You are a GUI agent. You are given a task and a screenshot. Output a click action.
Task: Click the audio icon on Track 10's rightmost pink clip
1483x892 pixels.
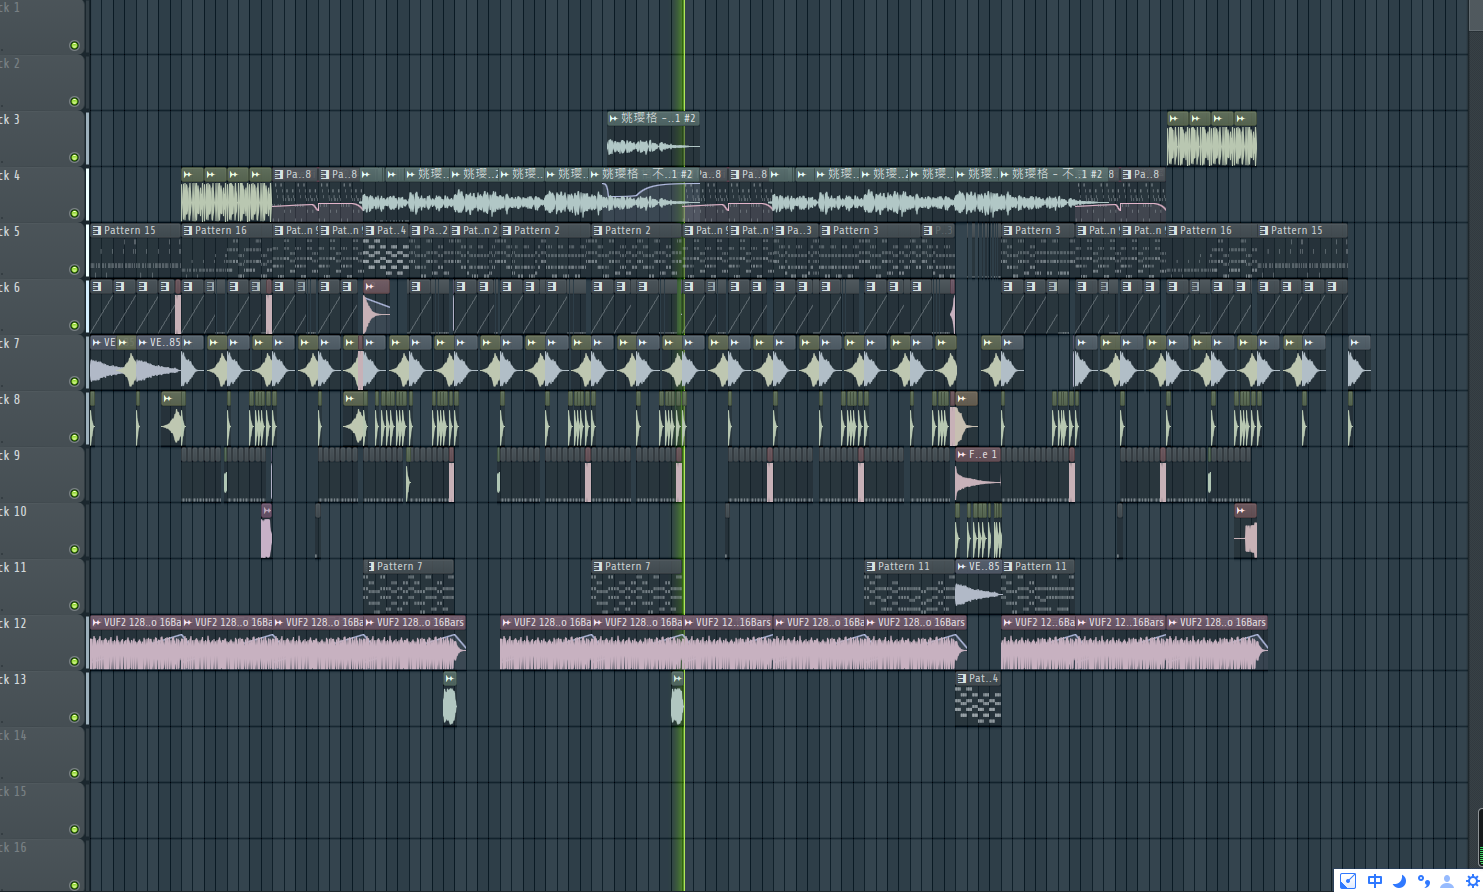click(1241, 510)
